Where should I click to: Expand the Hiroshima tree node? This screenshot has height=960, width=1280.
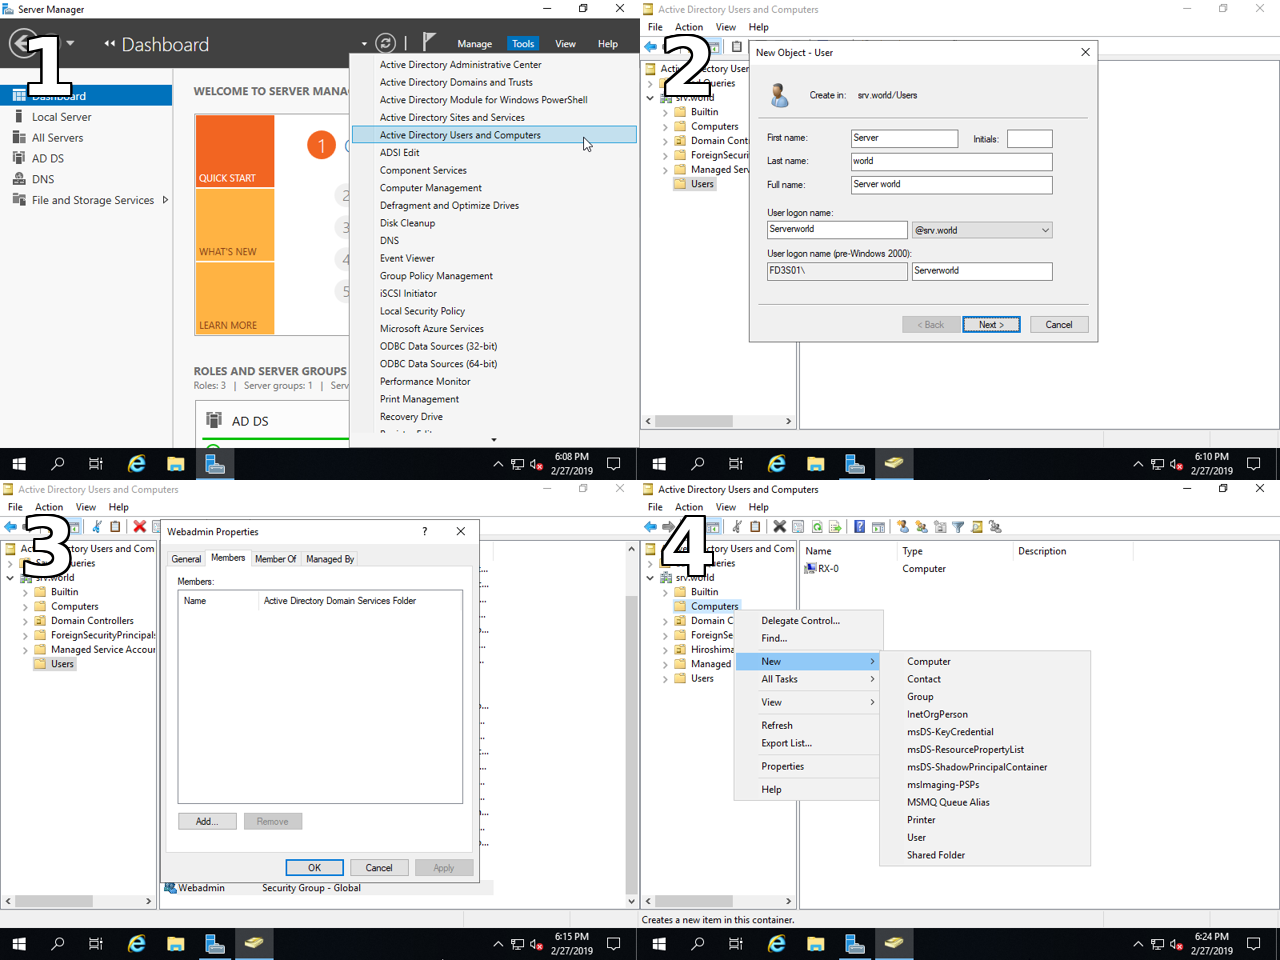(x=665, y=650)
